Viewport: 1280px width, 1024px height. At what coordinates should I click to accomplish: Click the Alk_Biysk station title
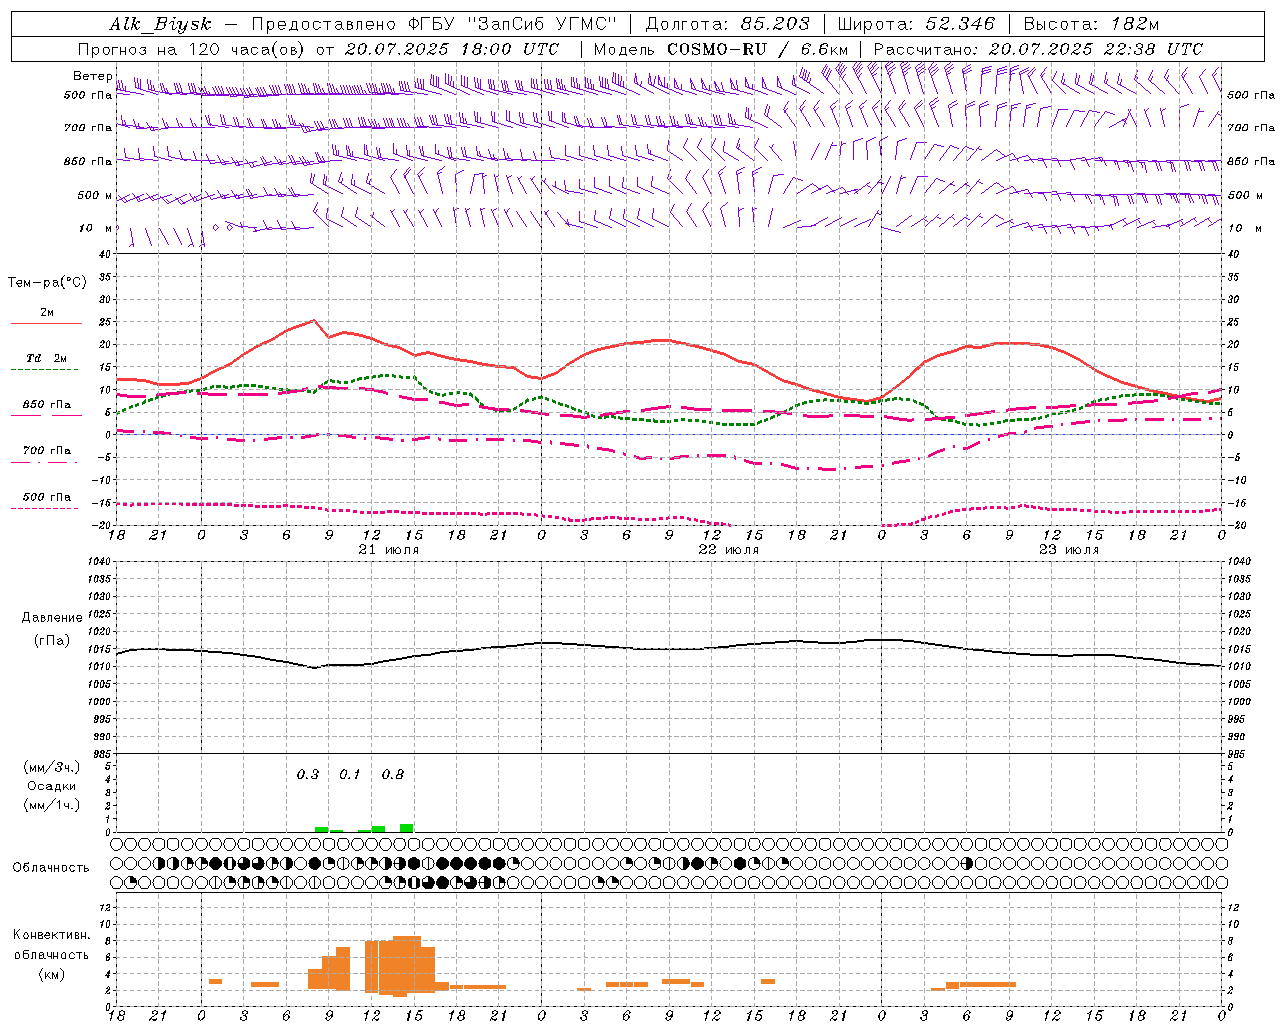[x=161, y=24]
